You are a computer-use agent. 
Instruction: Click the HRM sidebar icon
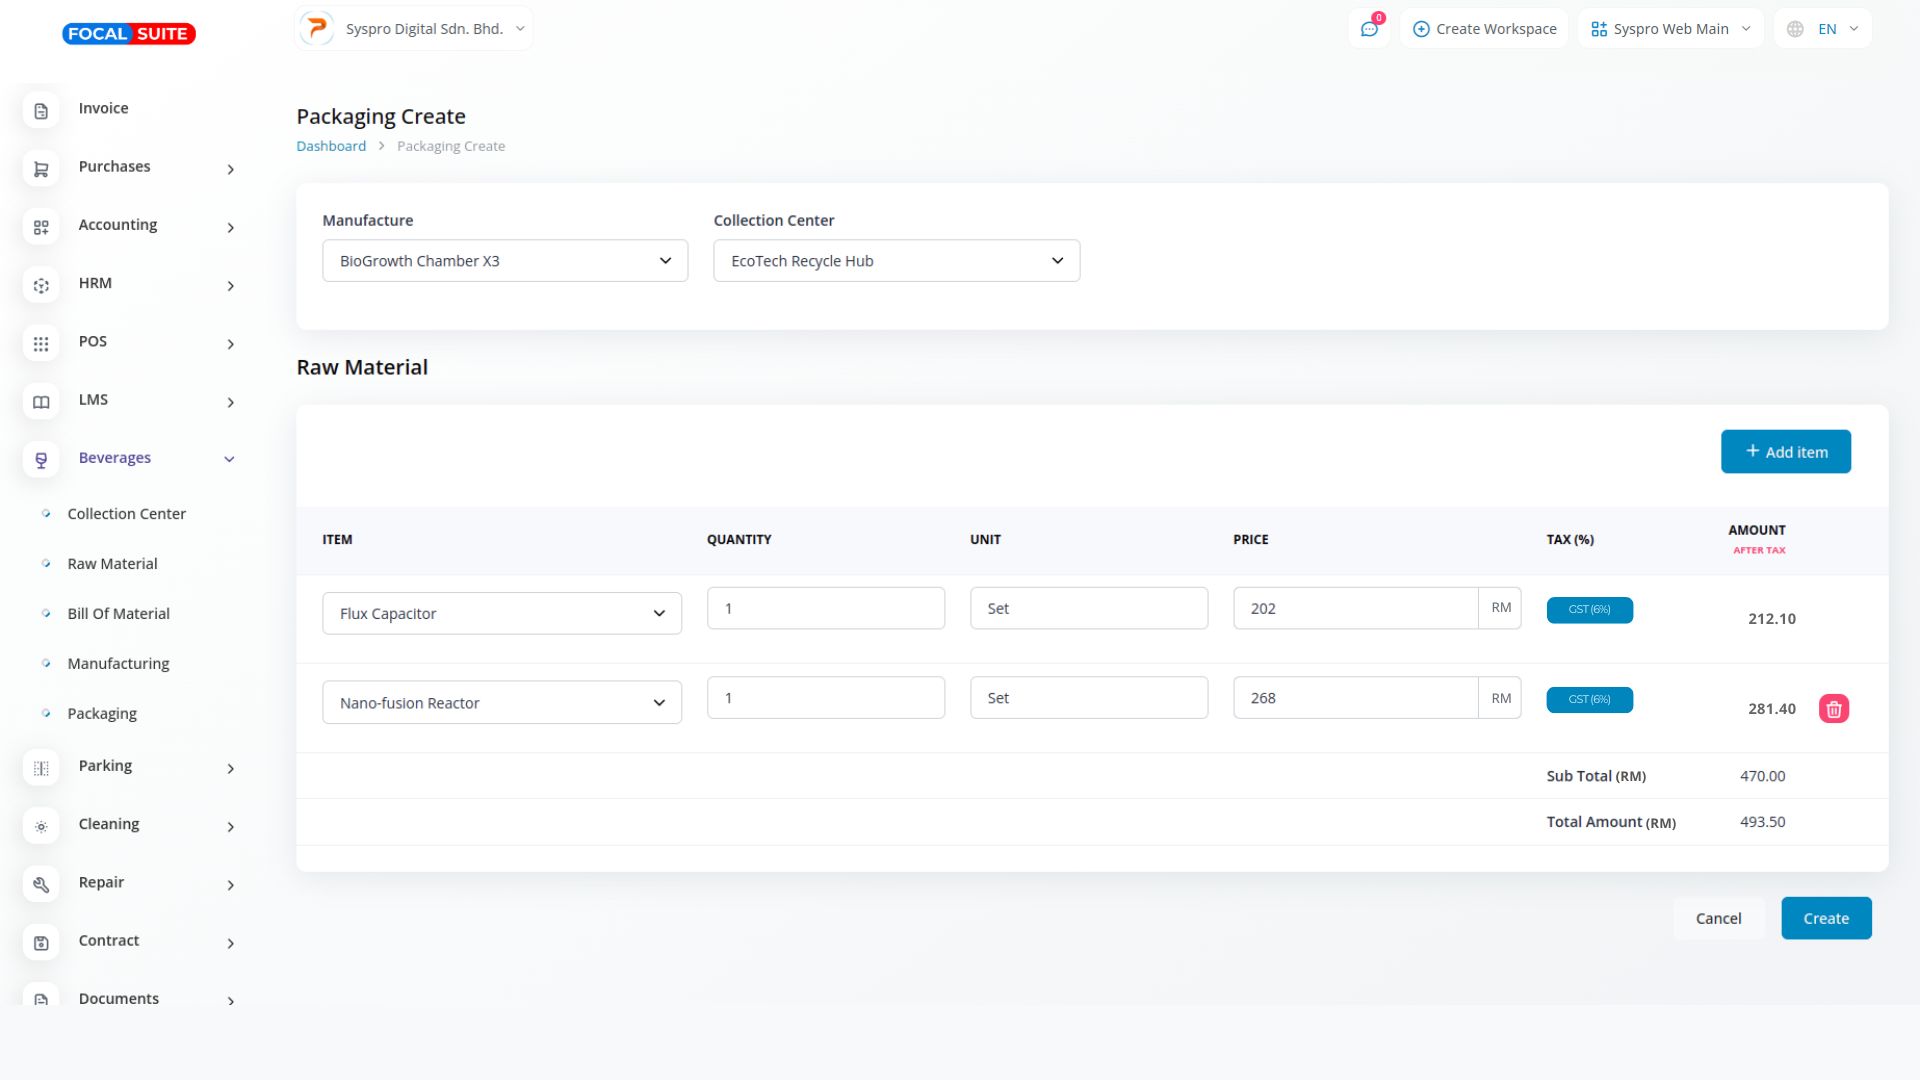point(41,286)
